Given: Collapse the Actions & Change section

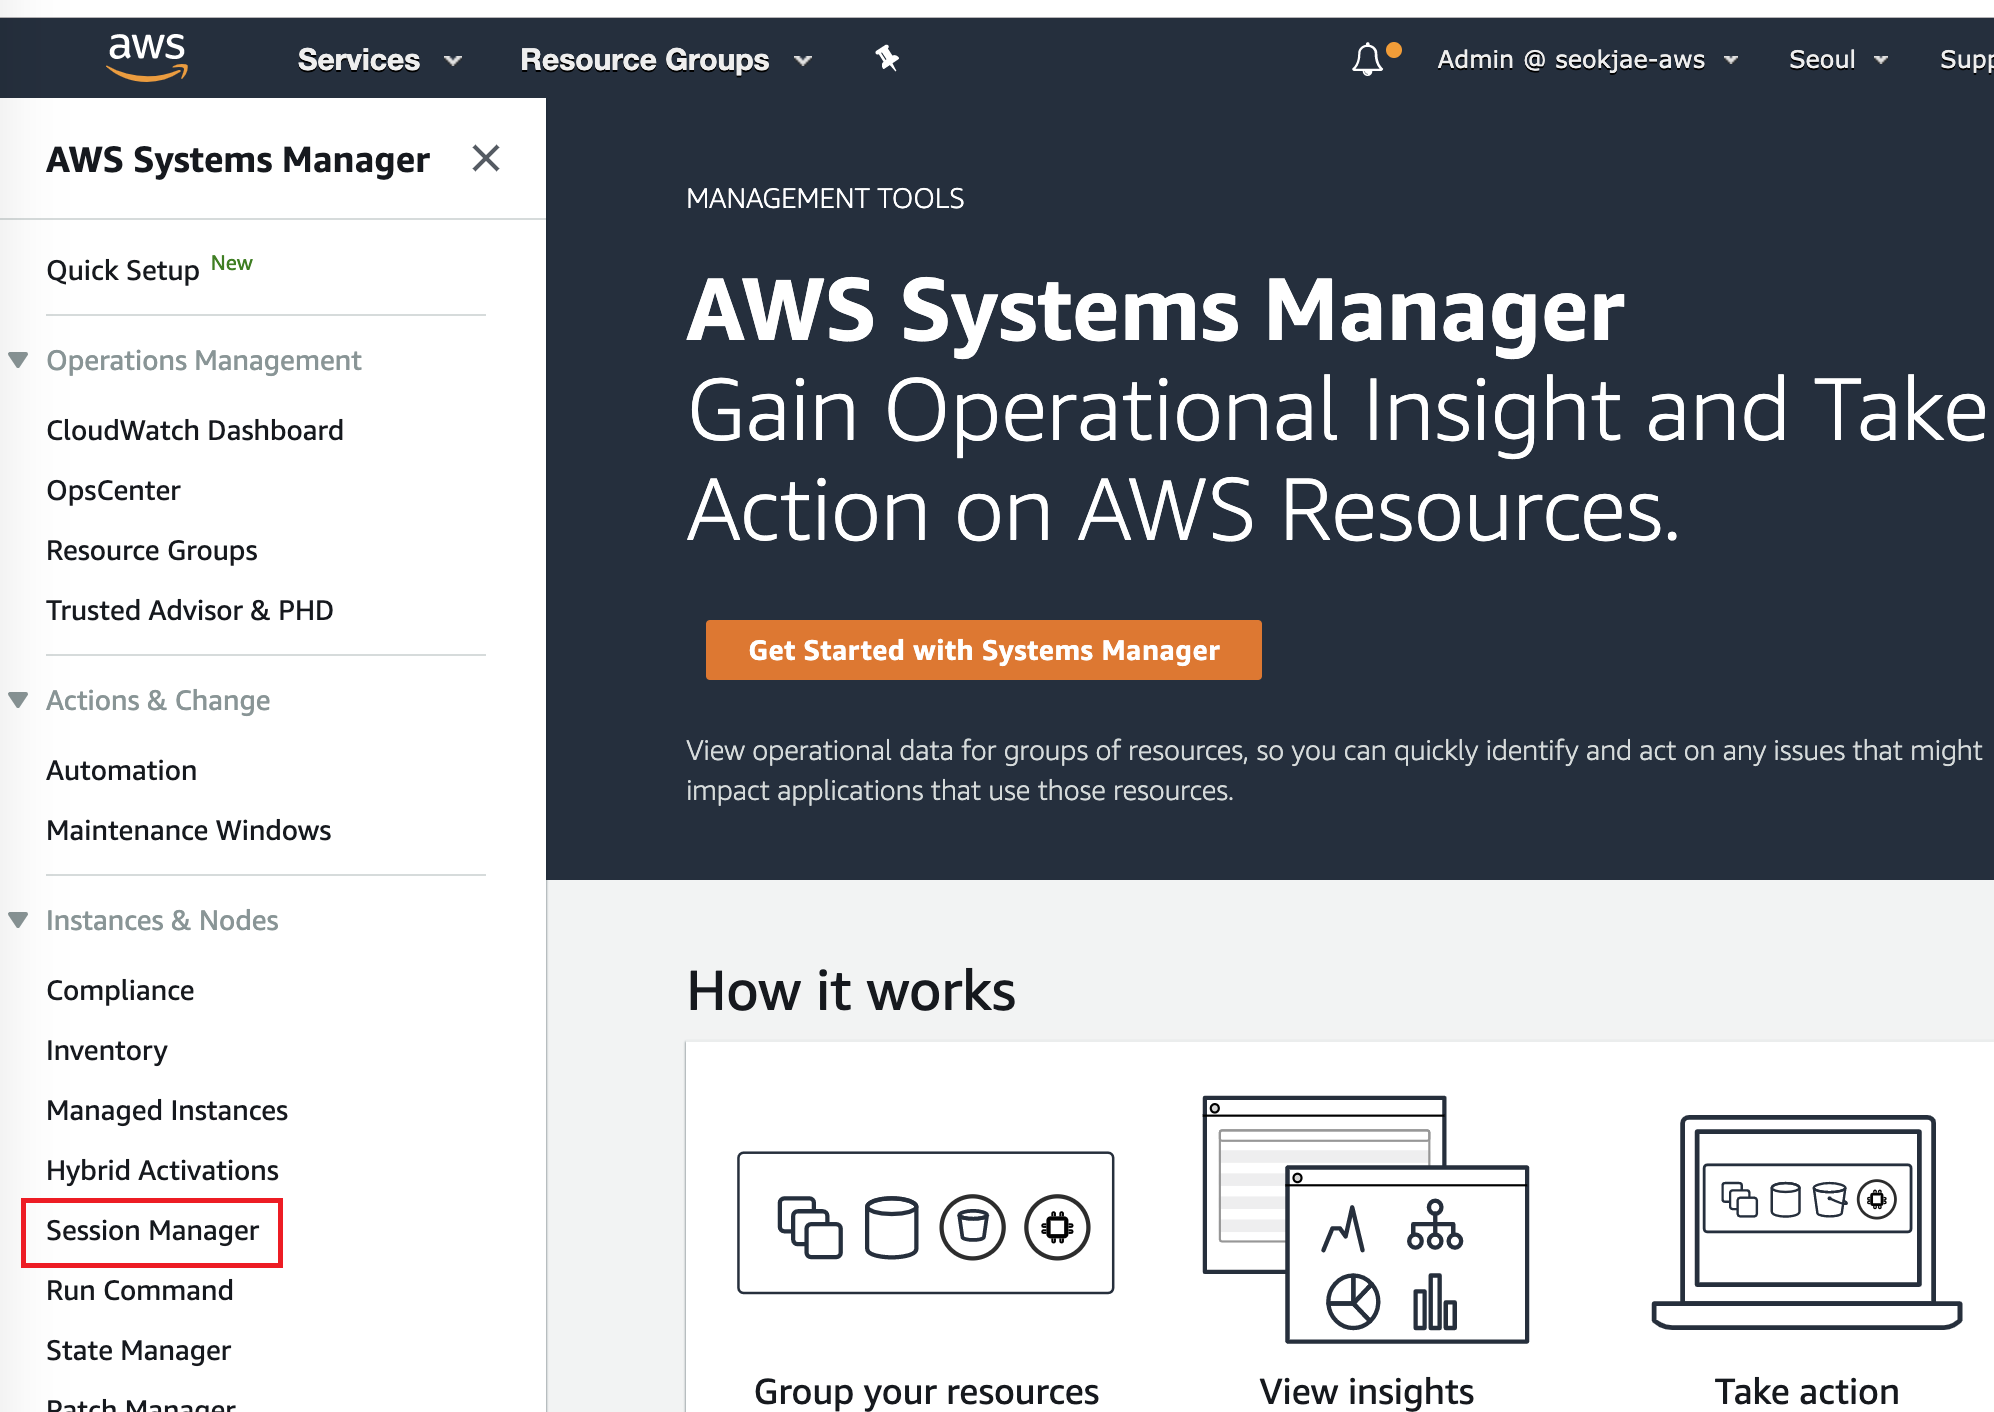Looking at the screenshot, I should tap(18, 700).
